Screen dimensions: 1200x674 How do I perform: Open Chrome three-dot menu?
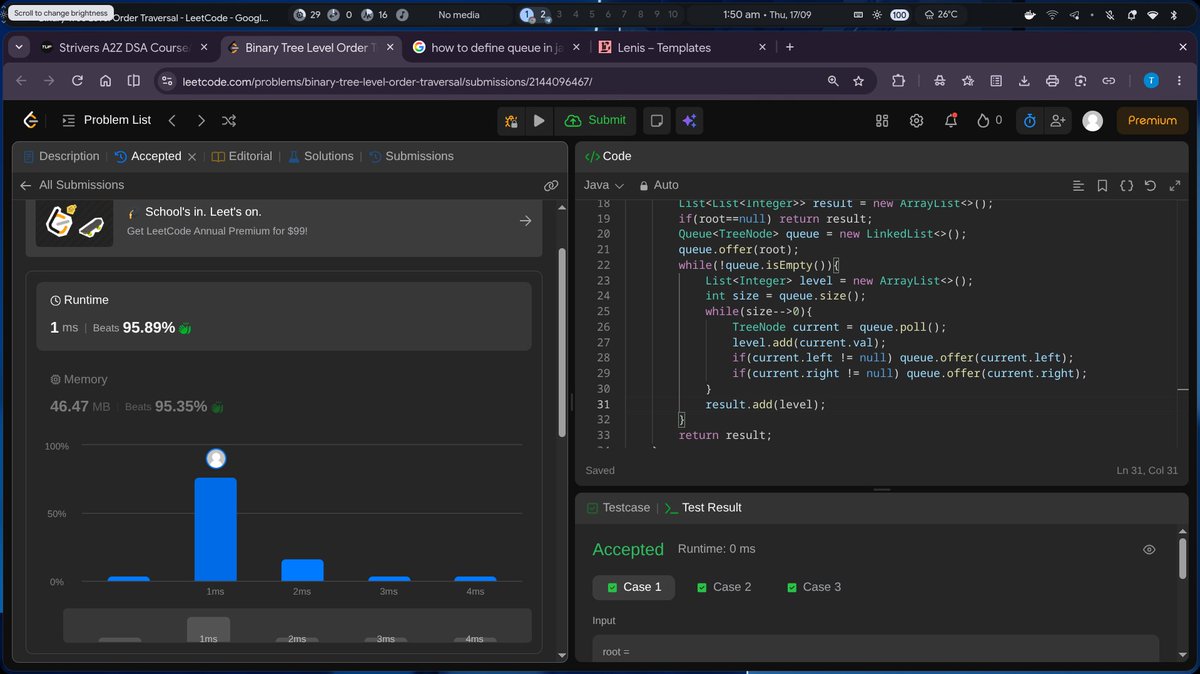1180,82
